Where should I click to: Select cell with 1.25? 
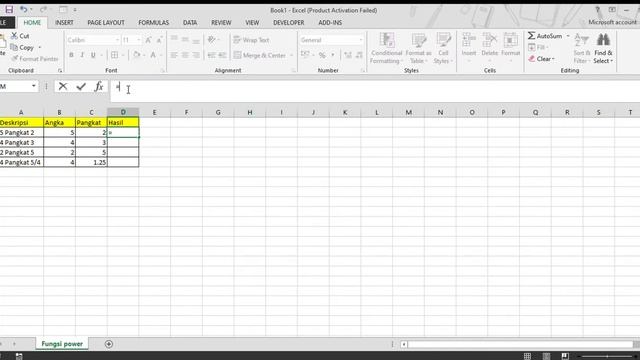click(x=91, y=162)
